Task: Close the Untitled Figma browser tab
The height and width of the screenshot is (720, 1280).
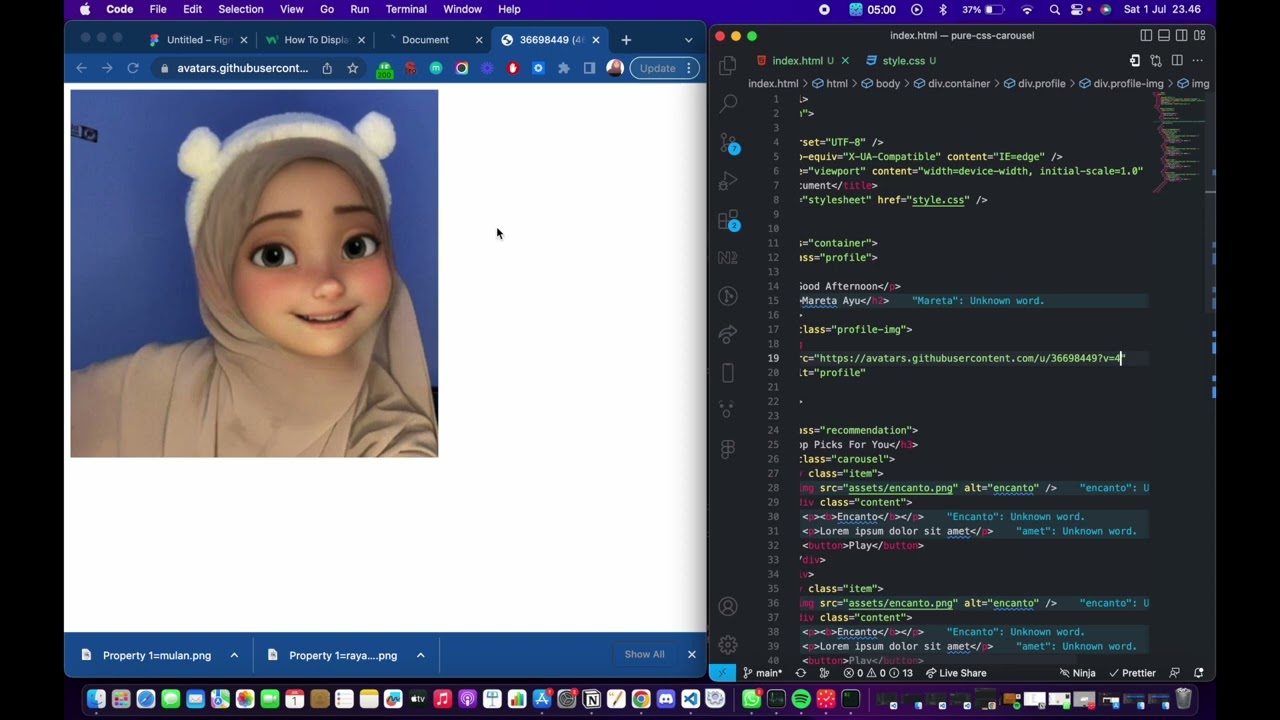Action: [x=244, y=40]
